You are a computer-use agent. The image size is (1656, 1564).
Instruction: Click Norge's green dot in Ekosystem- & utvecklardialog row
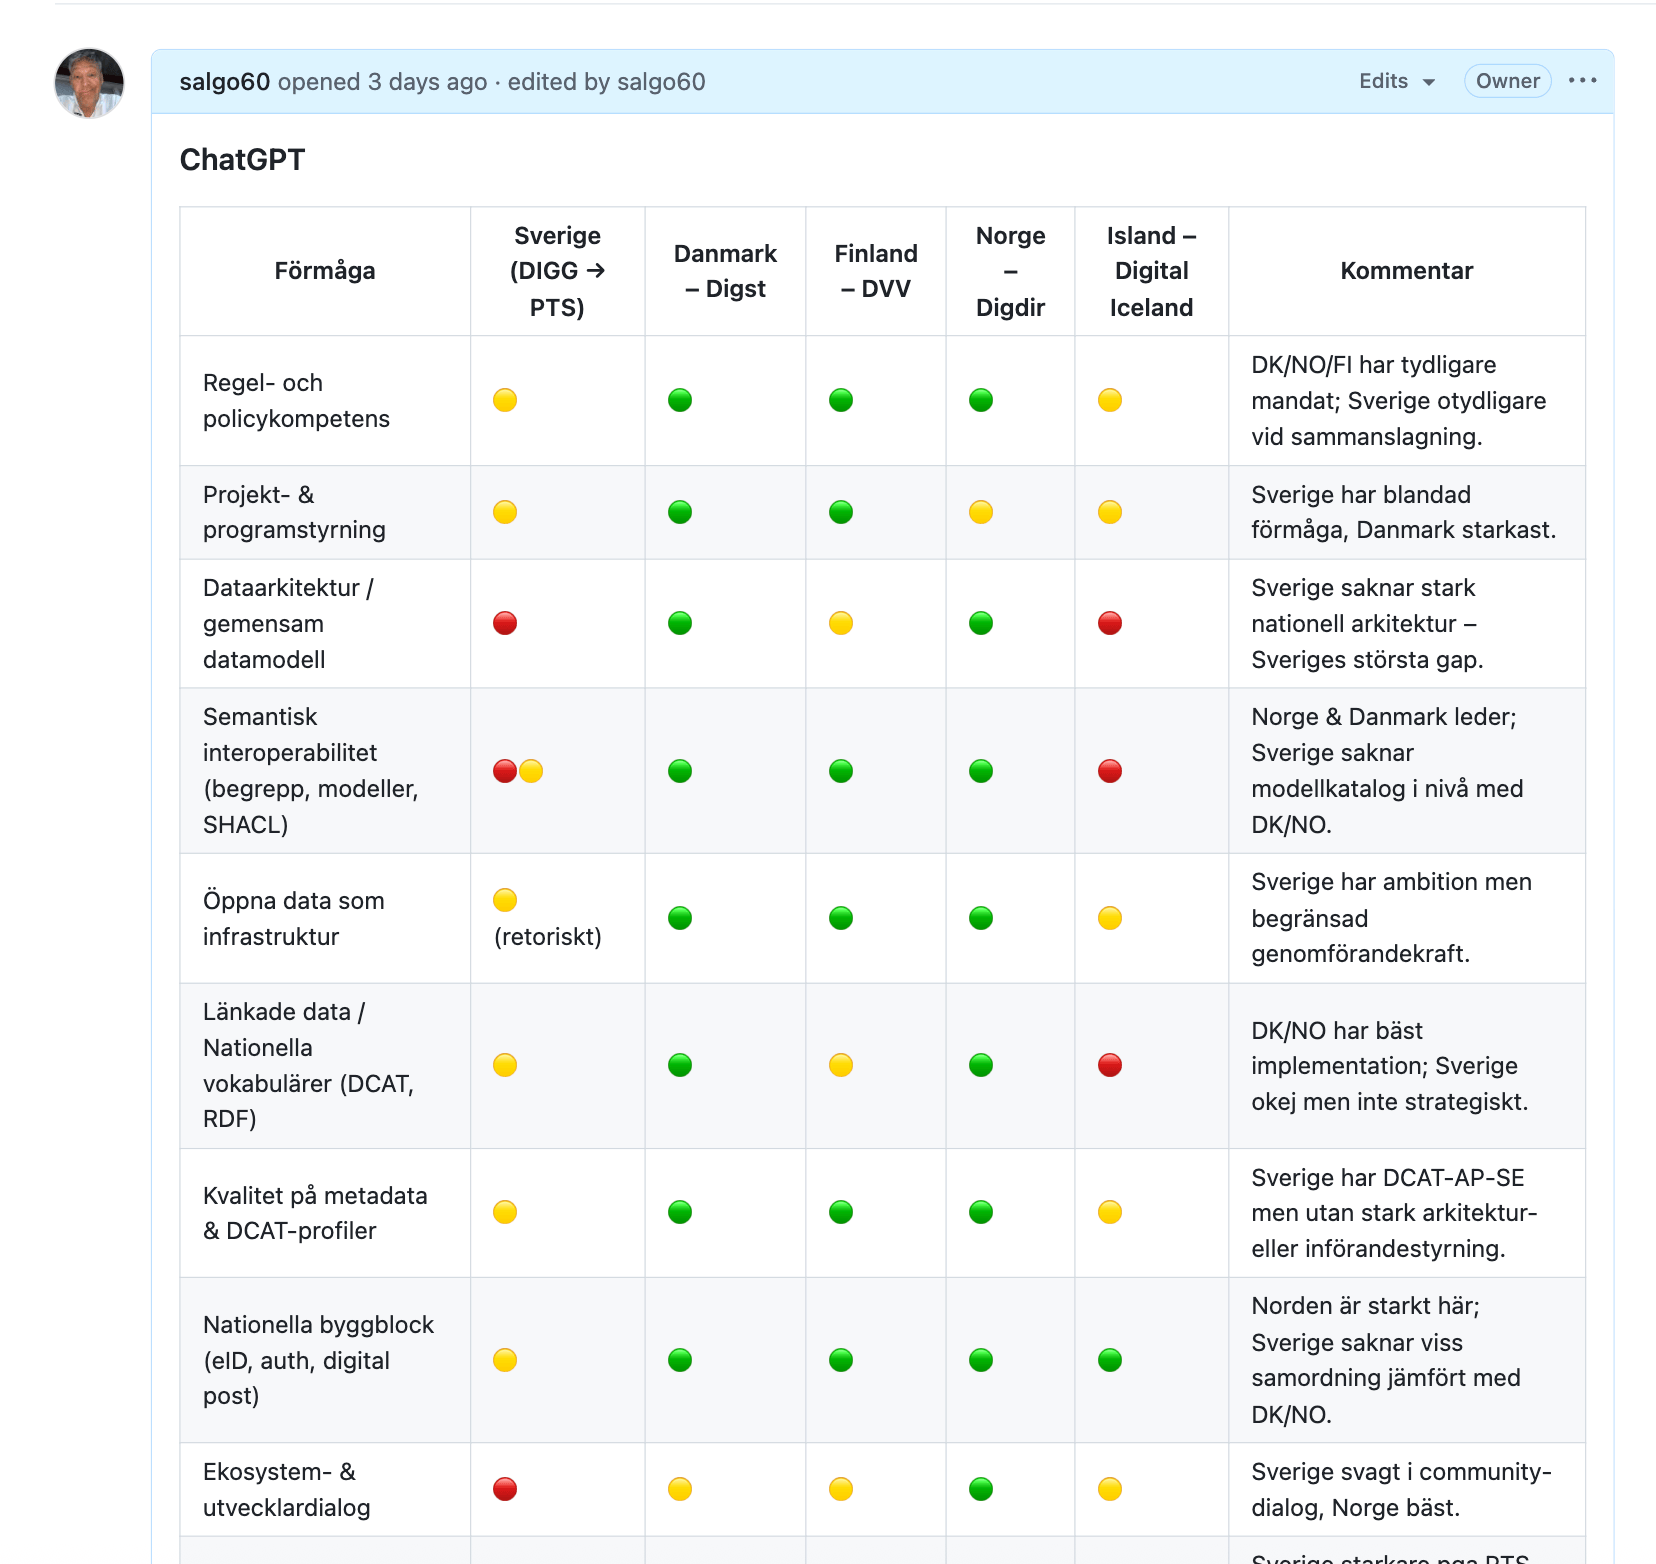point(981,1489)
